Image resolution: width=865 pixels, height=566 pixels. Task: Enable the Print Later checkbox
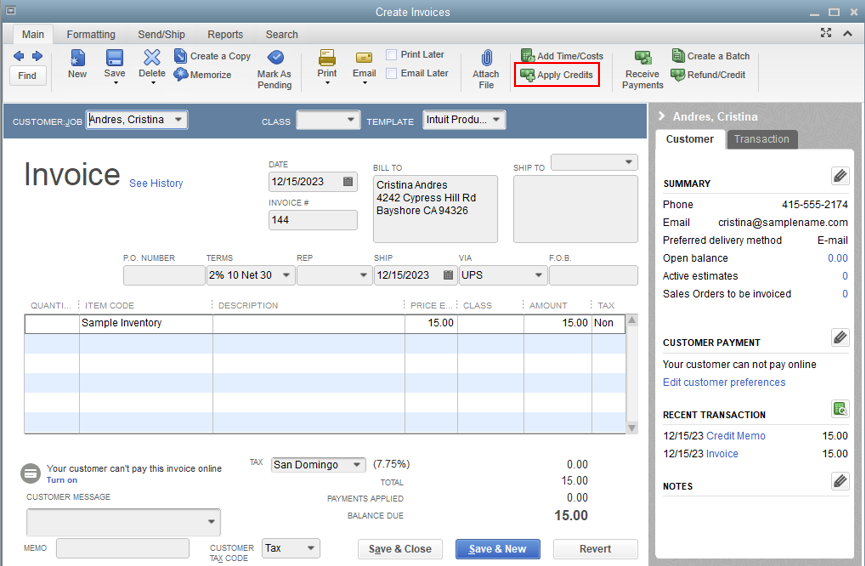392,55
